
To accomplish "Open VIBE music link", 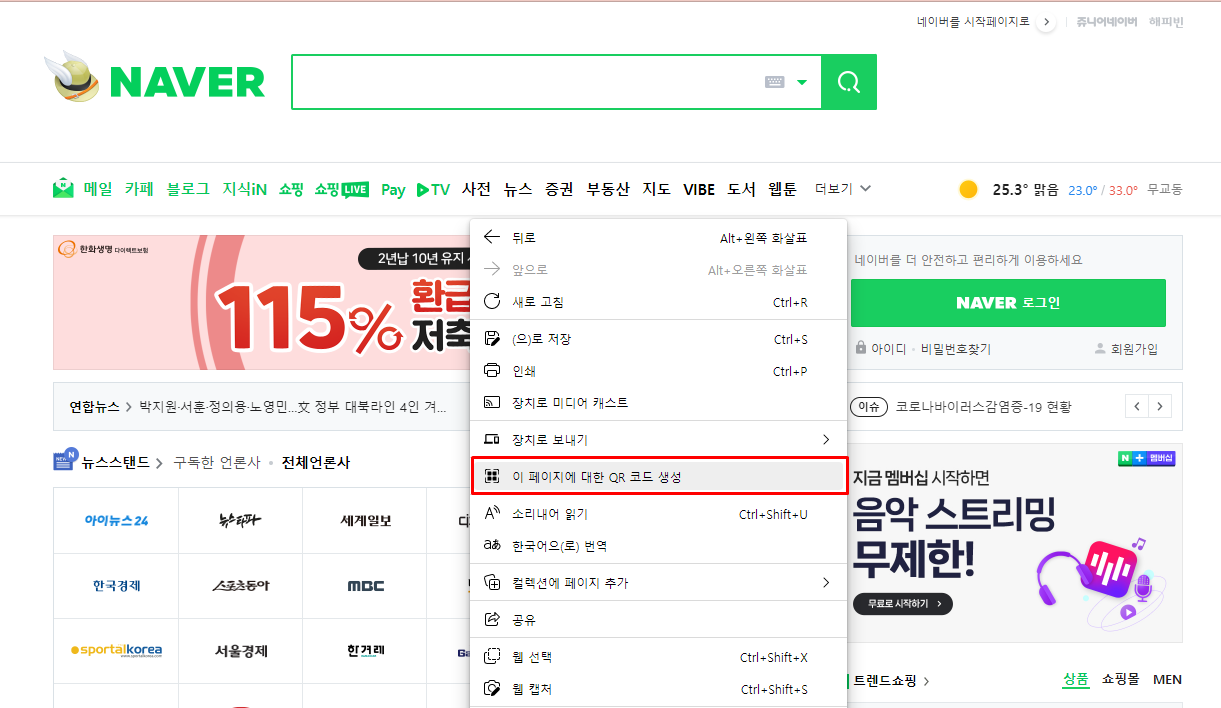I will coord(699,189).
